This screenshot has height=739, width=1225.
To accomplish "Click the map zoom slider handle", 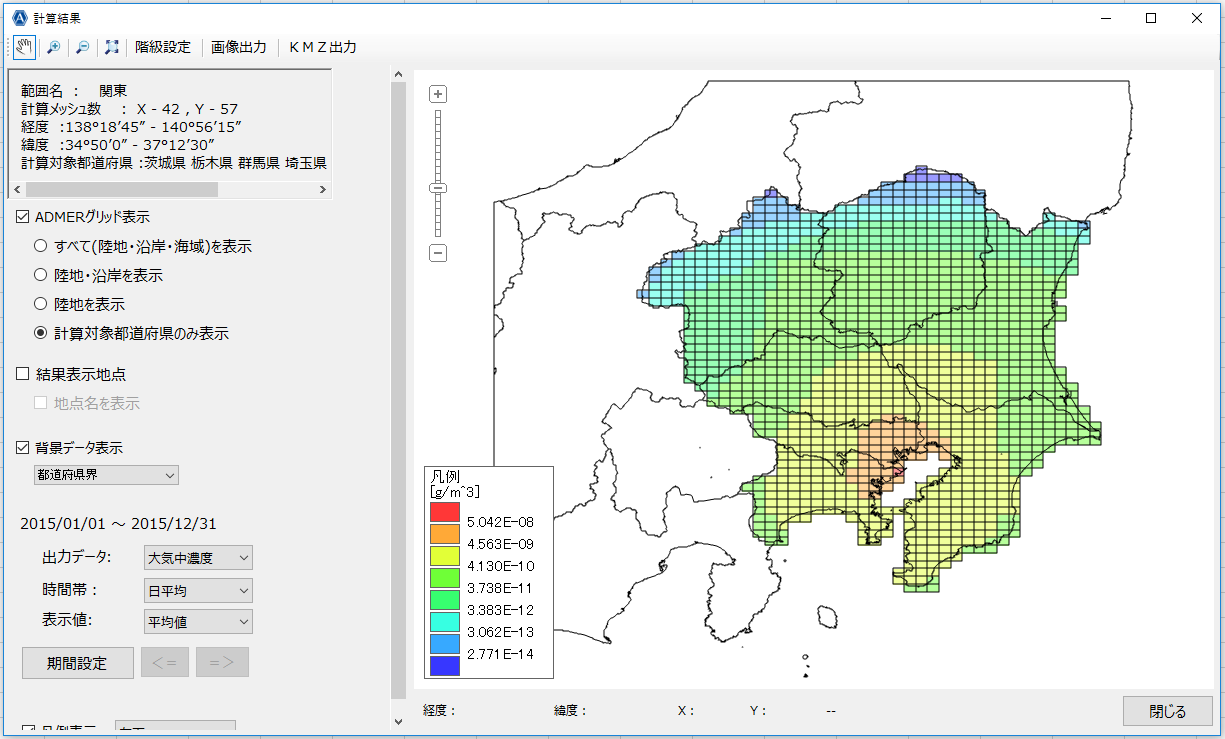I will (438, 188).
